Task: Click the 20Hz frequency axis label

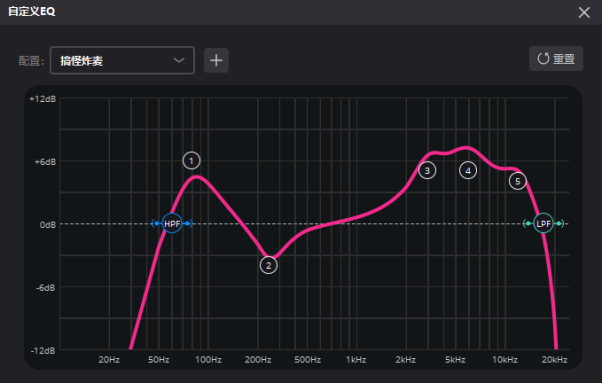Action: (x=109, y=360)
